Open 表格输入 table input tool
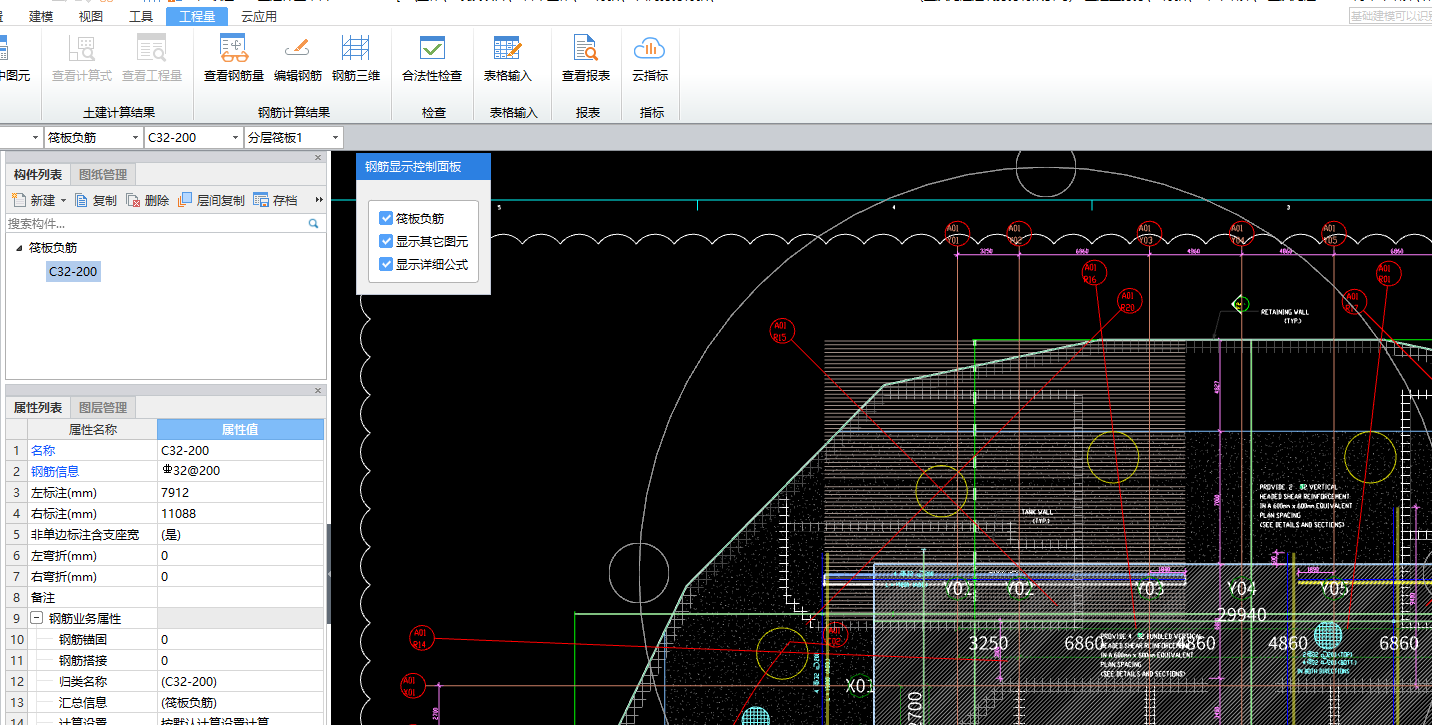The image size is (1432, 725). [508, 58]
